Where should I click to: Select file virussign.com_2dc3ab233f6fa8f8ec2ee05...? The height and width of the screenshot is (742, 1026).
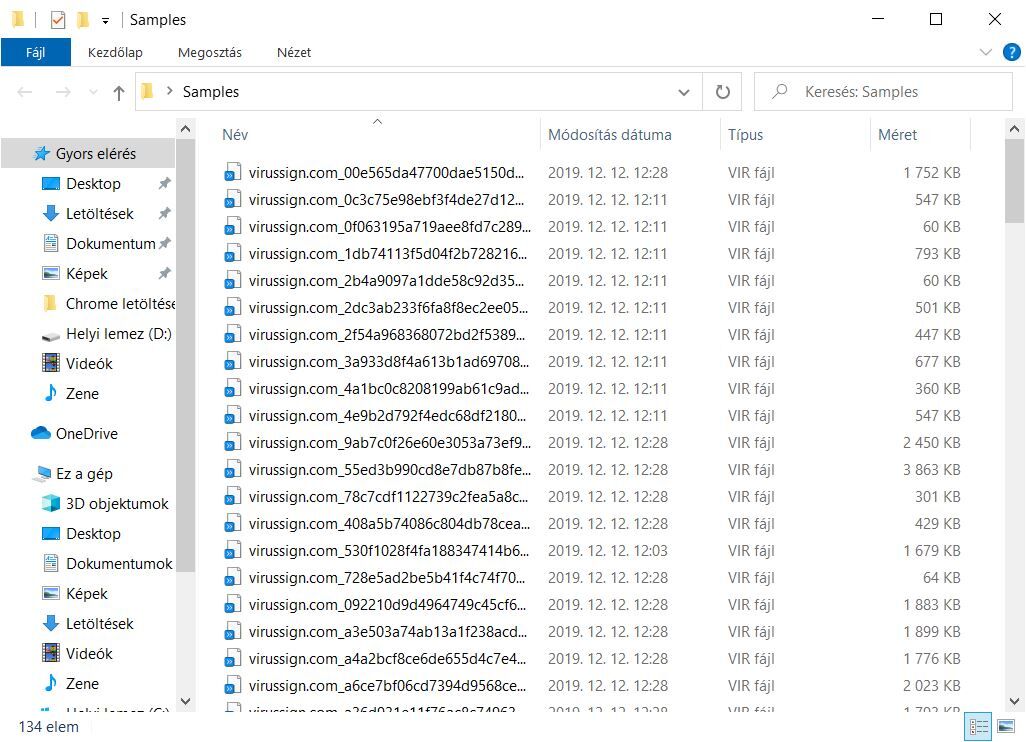click(x=388, y=308)
